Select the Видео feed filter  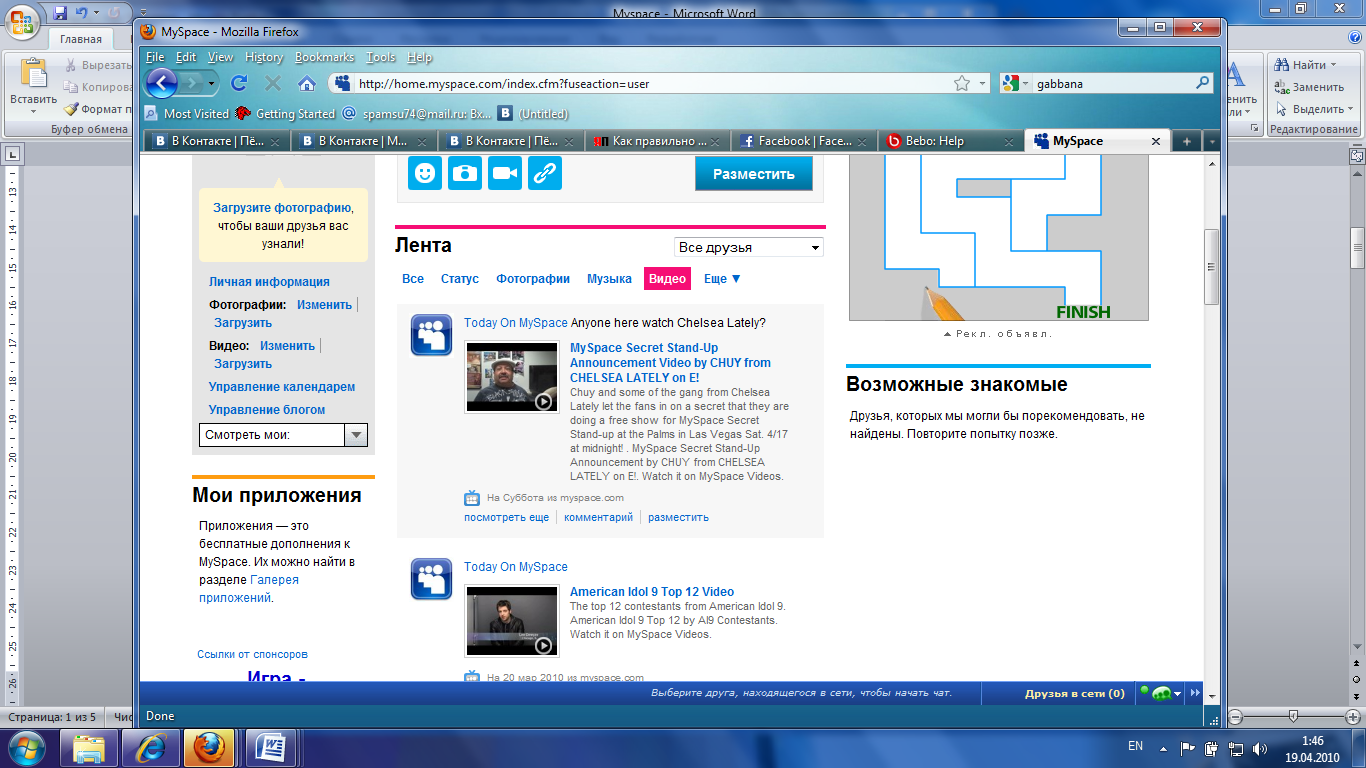pos(667,279)
